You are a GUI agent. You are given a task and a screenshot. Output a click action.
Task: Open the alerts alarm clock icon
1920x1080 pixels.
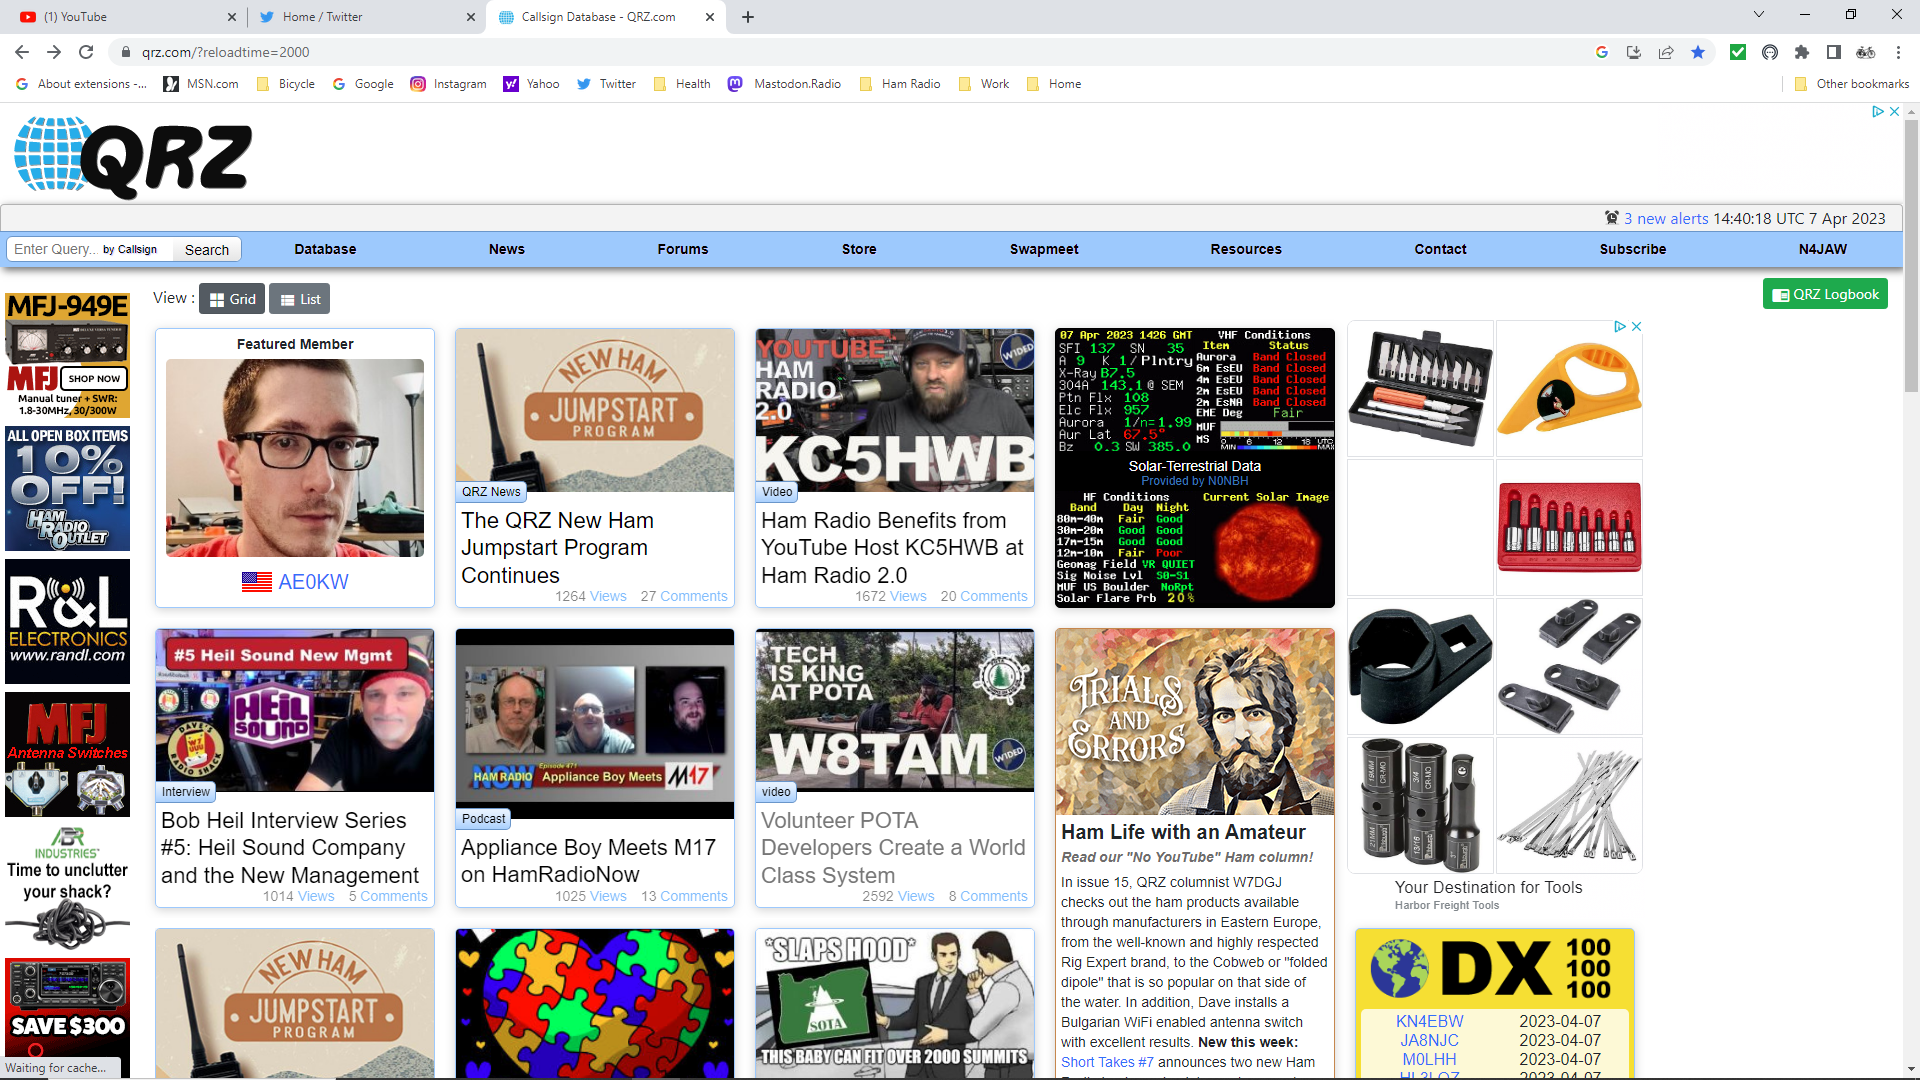tap(1611, 218)
